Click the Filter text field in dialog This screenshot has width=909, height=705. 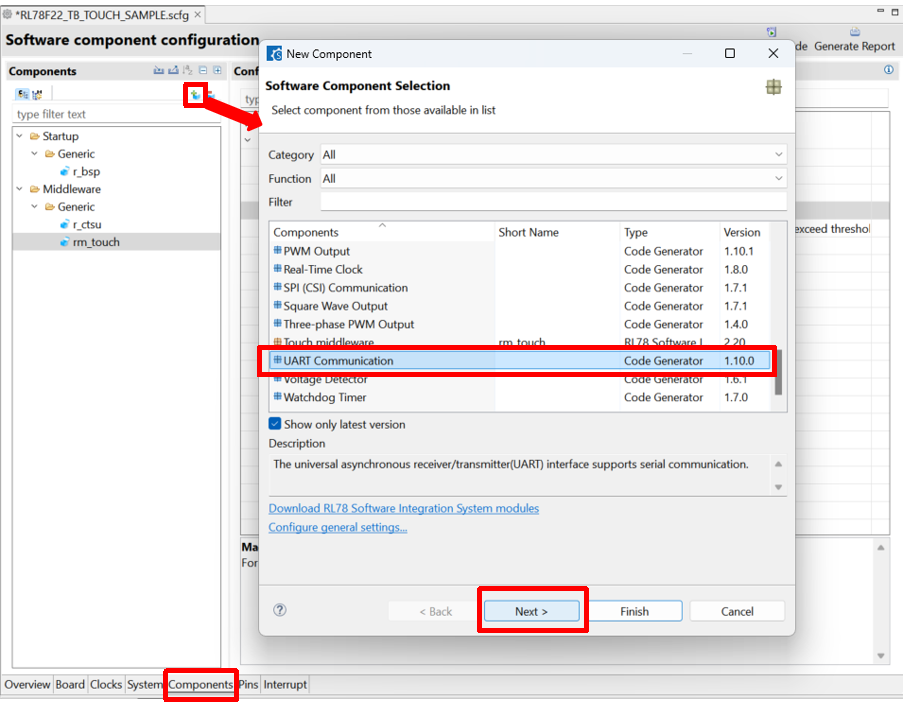click(x=552, y=202)
